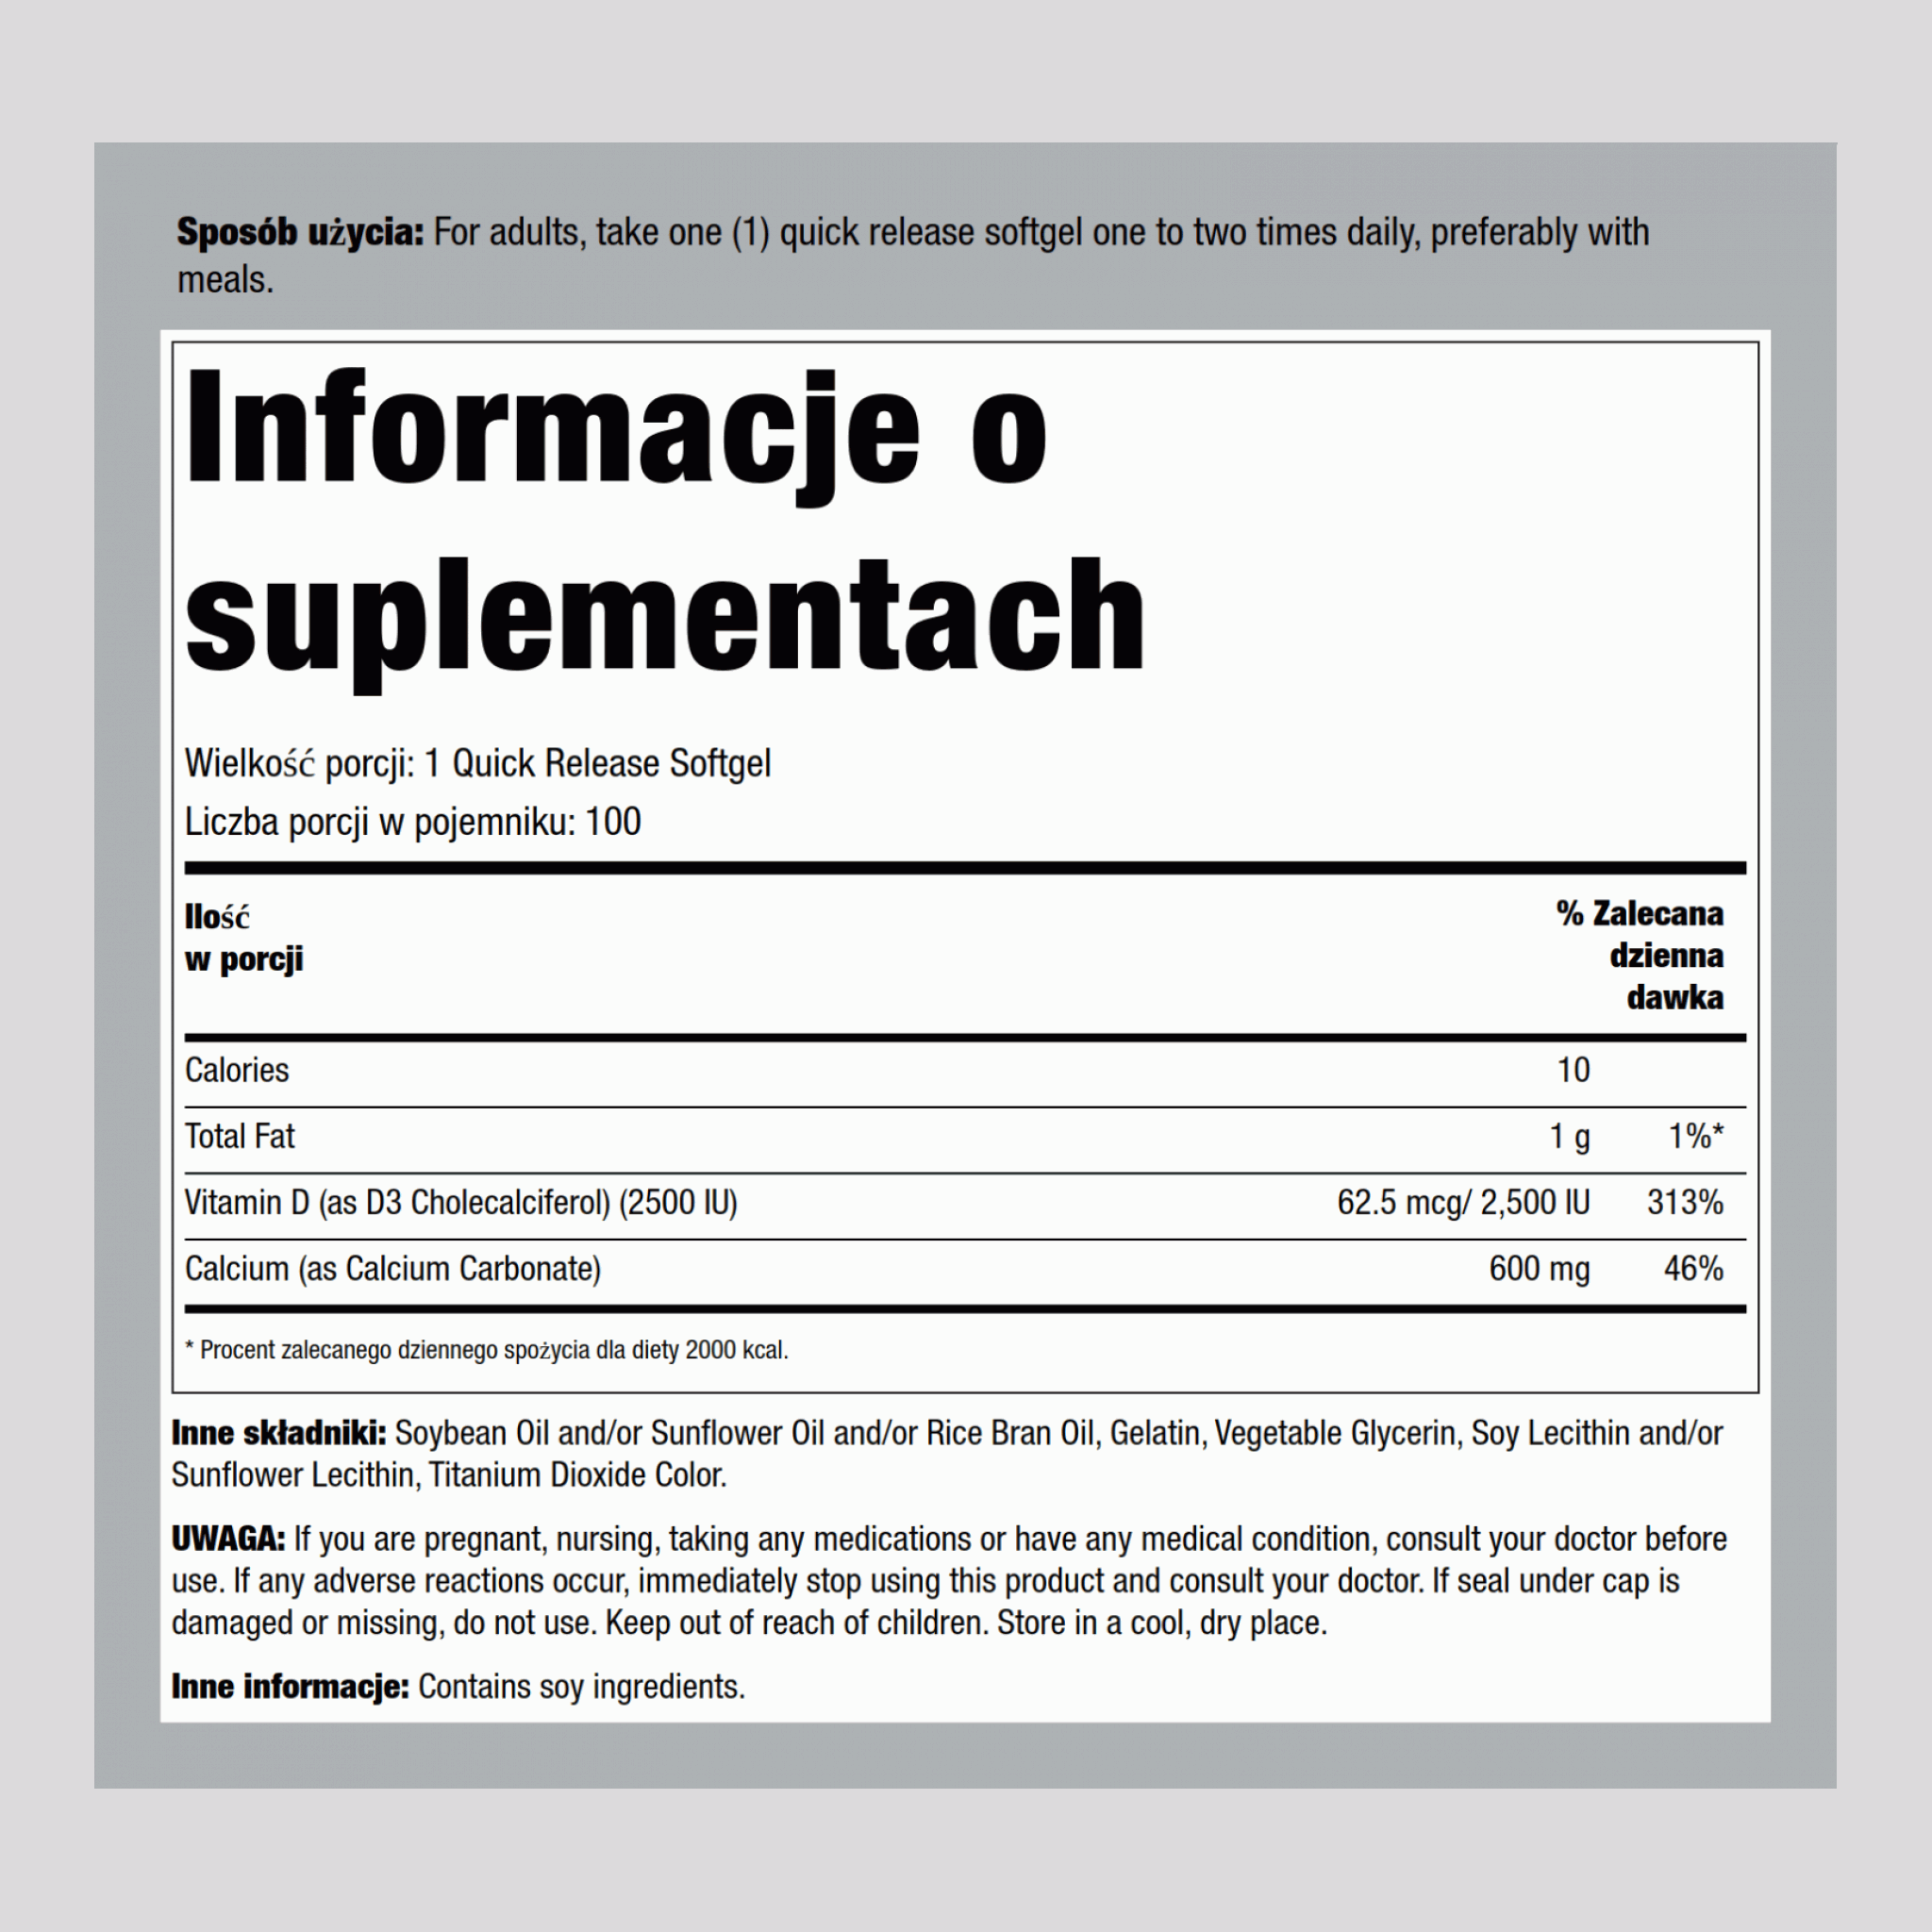Click the '600 mg' calcium amount
This screenshot has width=1932, height=1932.
click(x=1540, y=1269)
